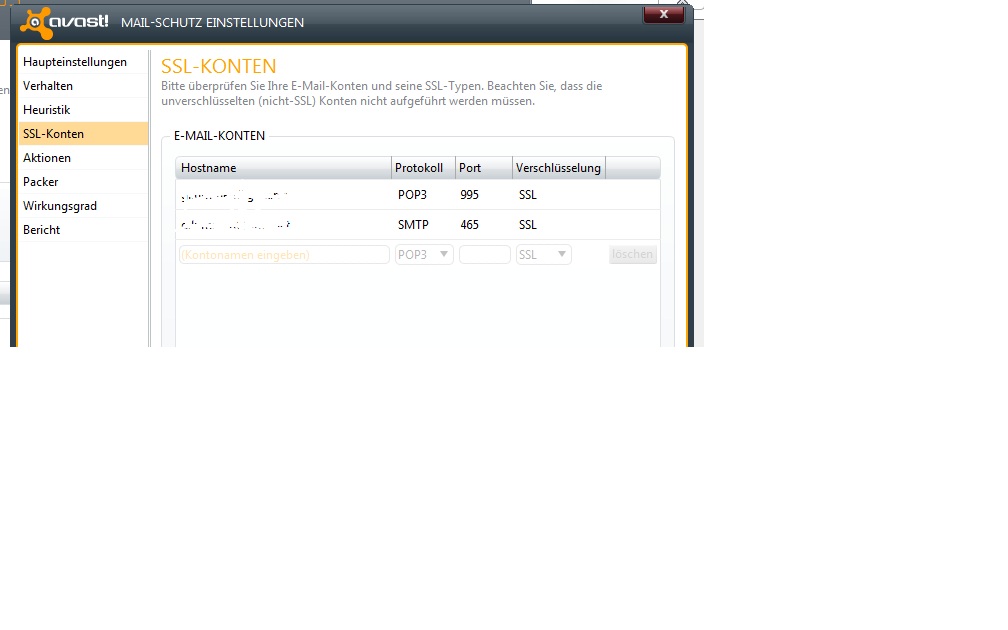This screenshot has height=630, width=1008.
Task: Show the Wirkungsgrad settings
Action: point(83,206)
